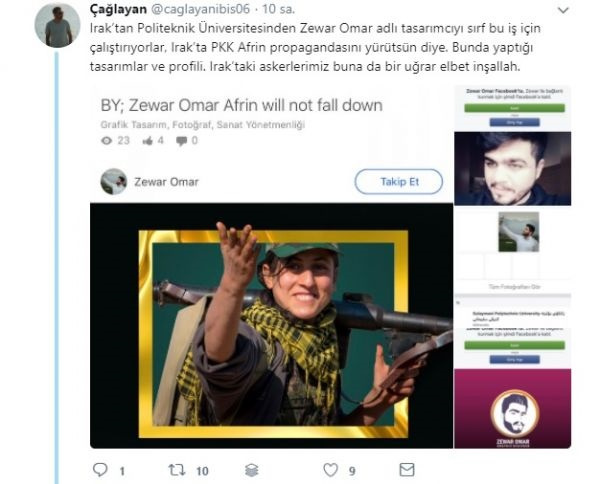Click green Facebook signup button at top

[514, 108]
